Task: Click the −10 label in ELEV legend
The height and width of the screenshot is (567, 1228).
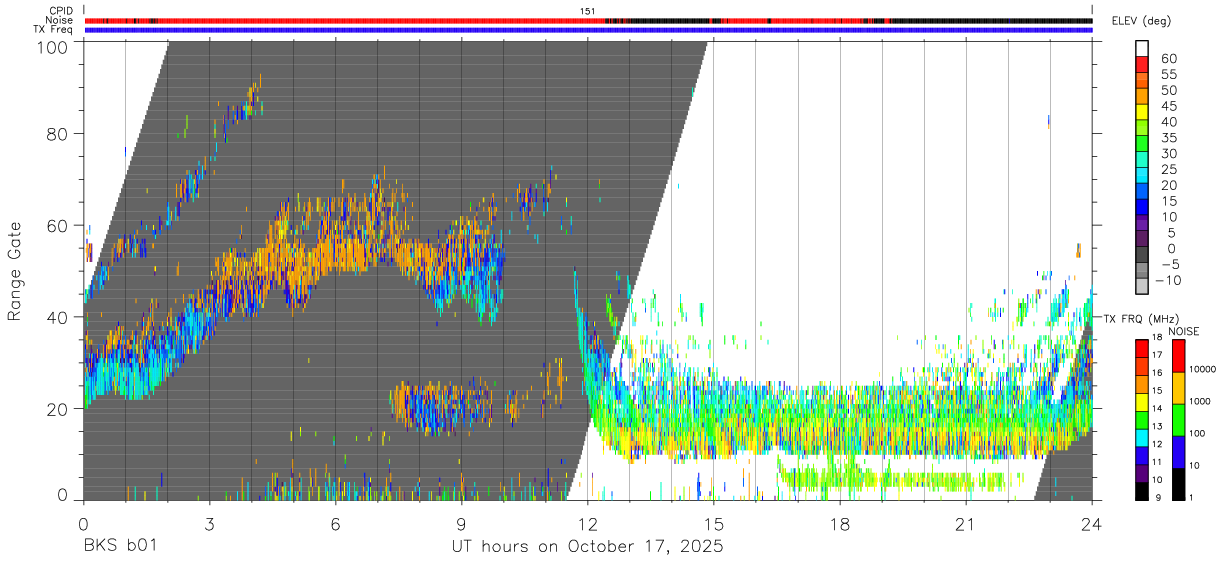Action: [x=1169, y=280]
